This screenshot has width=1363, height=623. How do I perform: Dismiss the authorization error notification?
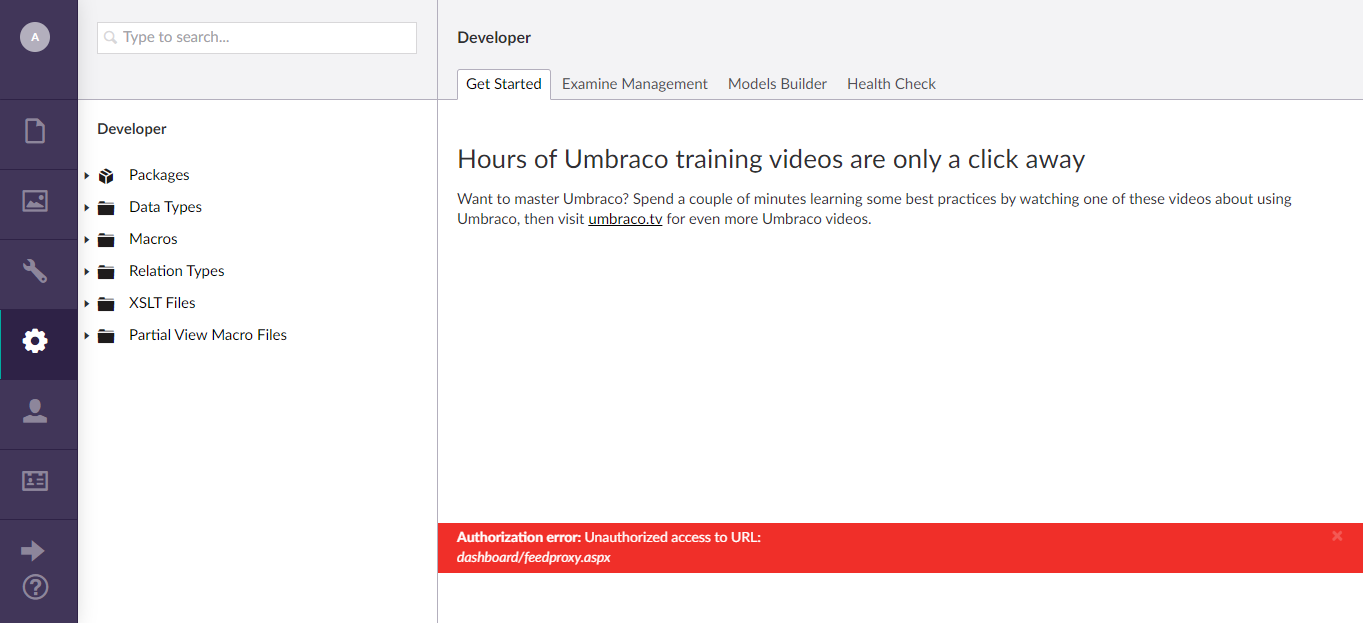[x=1337, y=536]
